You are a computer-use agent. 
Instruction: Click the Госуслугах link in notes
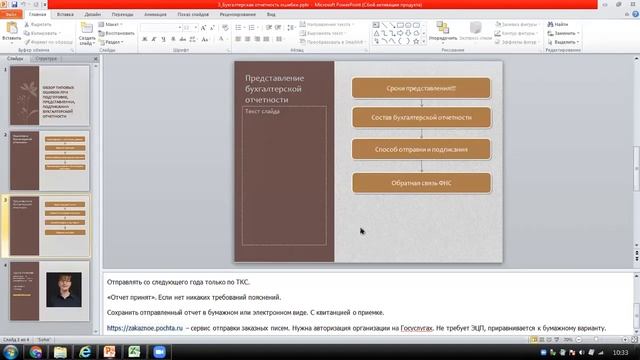tap(416, 328)
